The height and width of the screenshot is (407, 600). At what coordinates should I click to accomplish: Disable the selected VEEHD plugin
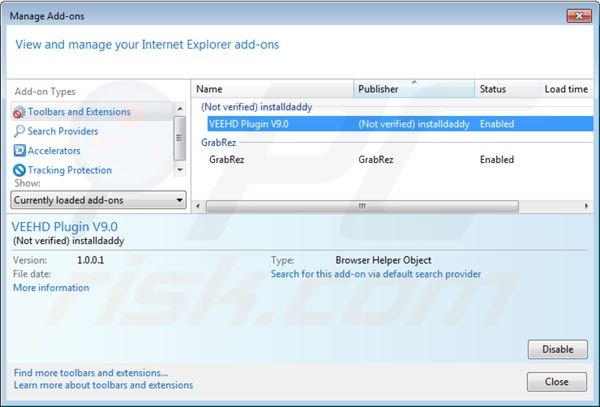(x=558, y=349)
